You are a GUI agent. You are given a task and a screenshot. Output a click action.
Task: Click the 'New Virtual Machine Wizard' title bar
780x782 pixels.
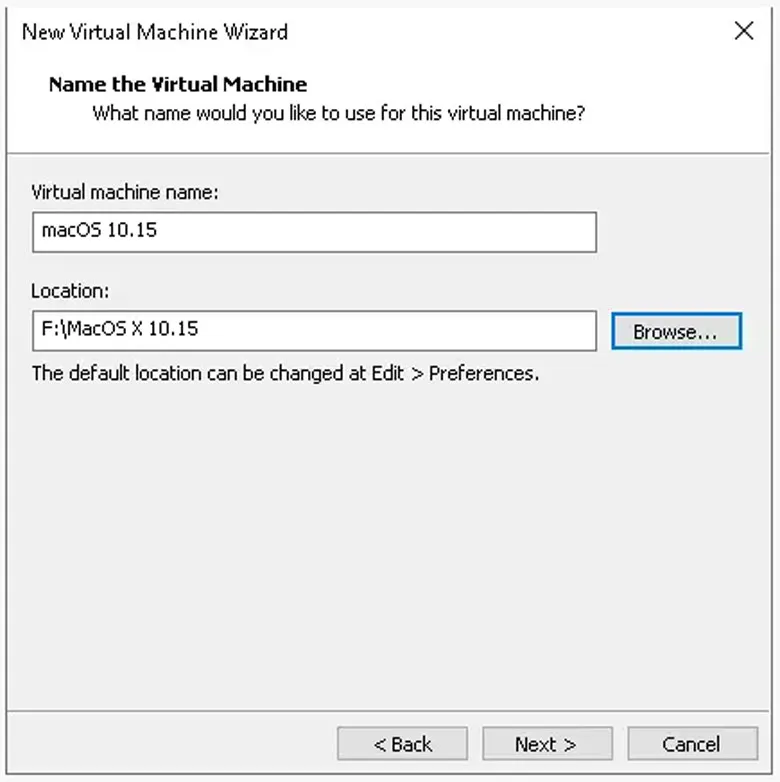155,31
